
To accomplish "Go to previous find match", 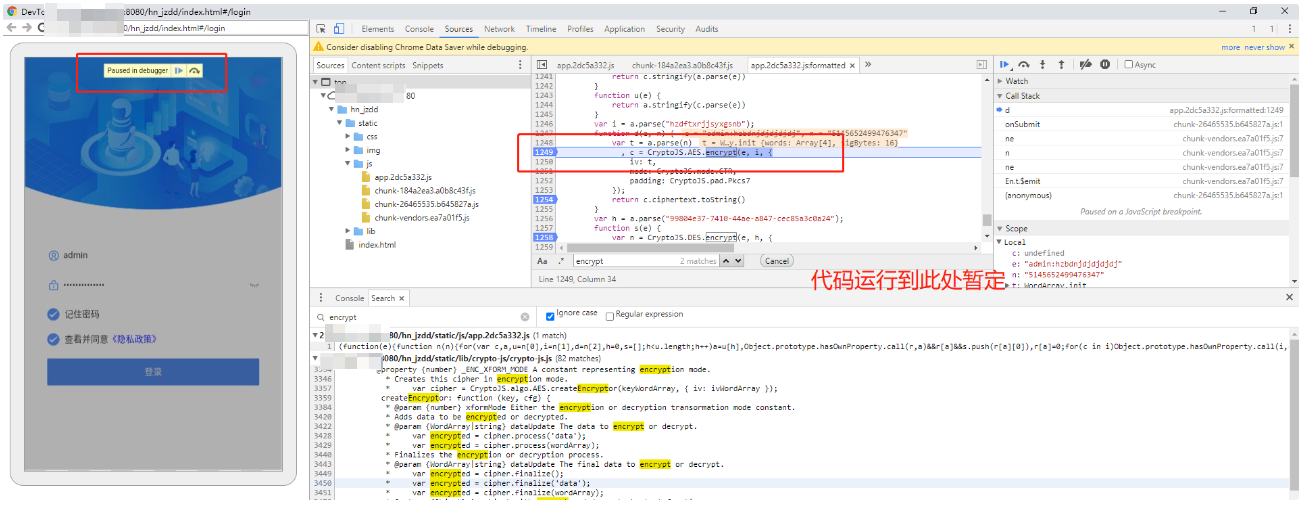I will coord(724,260).
